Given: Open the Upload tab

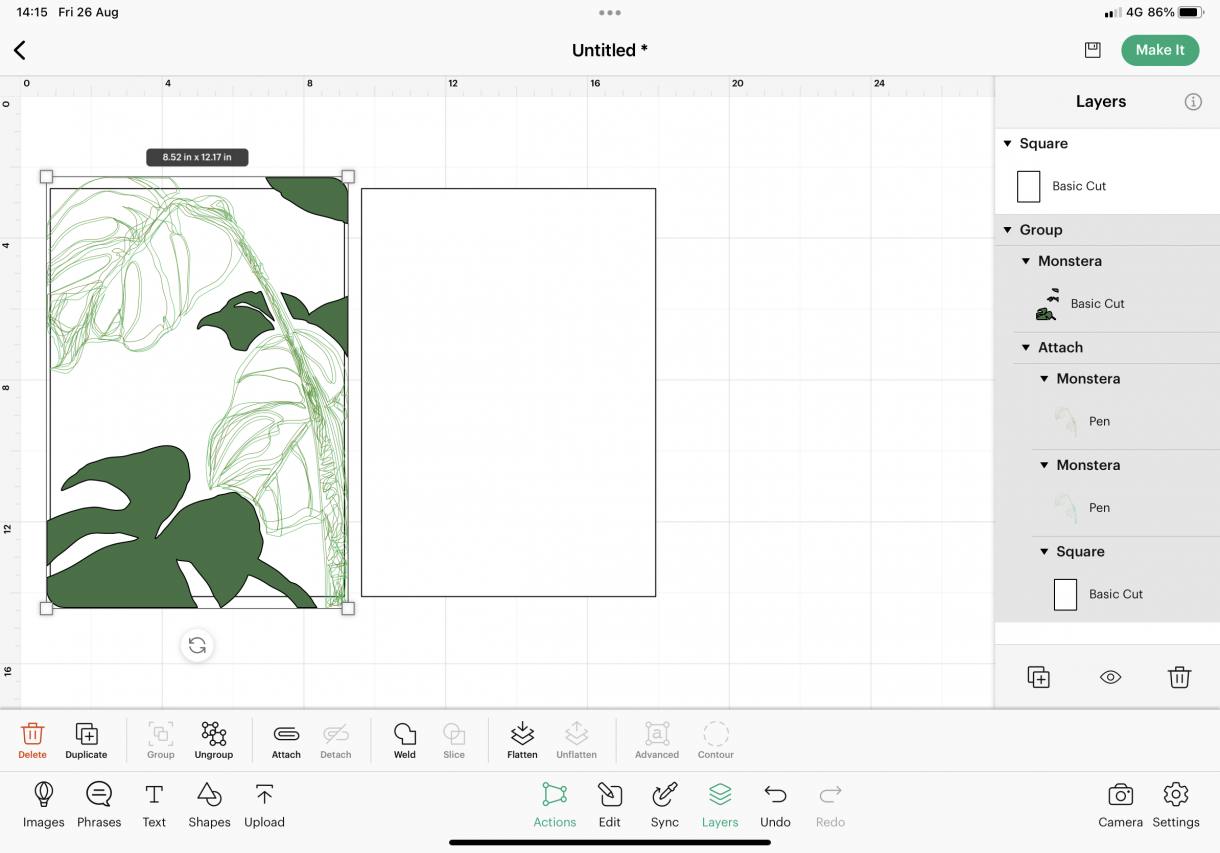Looking at the screenshot, I should point(264,806).
